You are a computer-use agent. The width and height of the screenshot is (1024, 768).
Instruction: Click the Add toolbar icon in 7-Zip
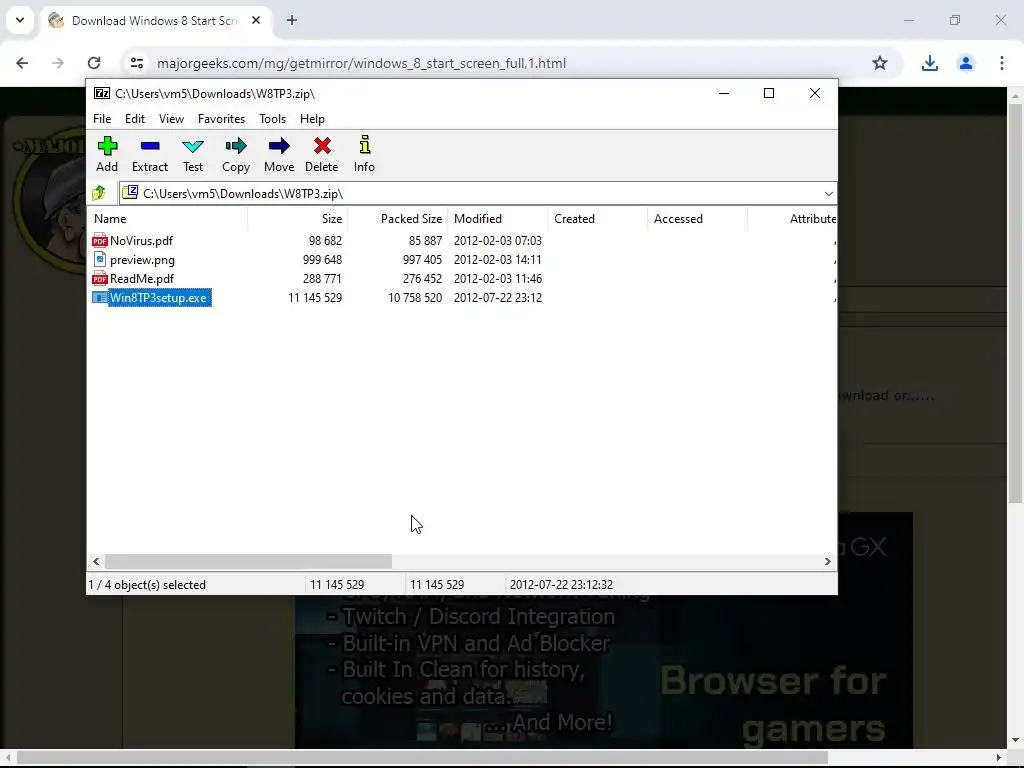107,146
